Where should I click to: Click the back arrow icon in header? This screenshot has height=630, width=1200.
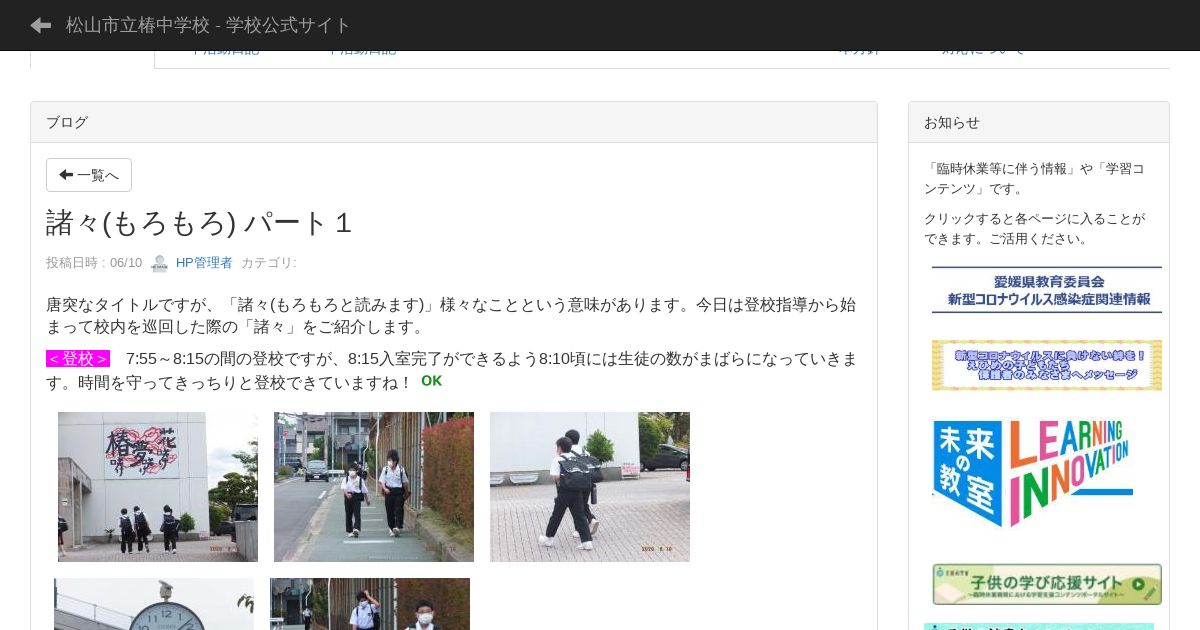coord(41,25)
